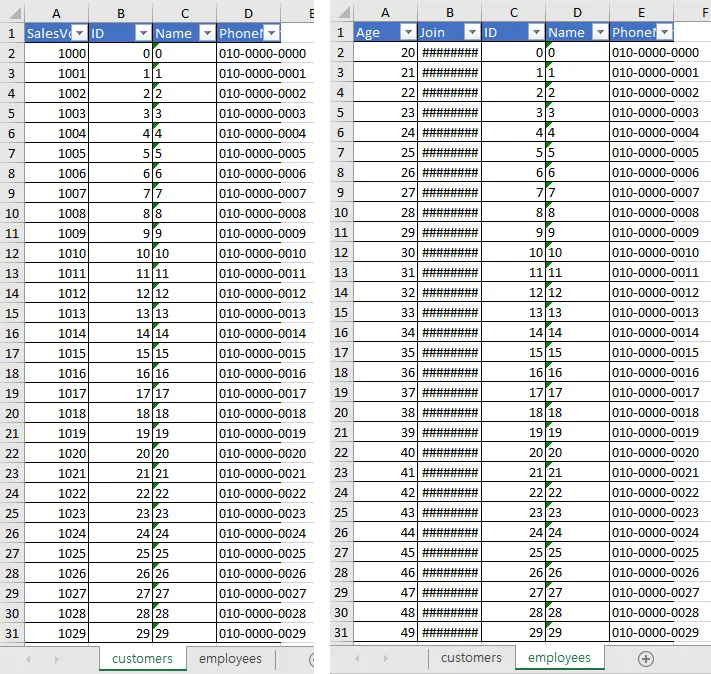The width and height of the screenshot is (711, 674).
Task: Expand the Join column filter arrow
Action: pyautogui.click(x=470, y=33)
